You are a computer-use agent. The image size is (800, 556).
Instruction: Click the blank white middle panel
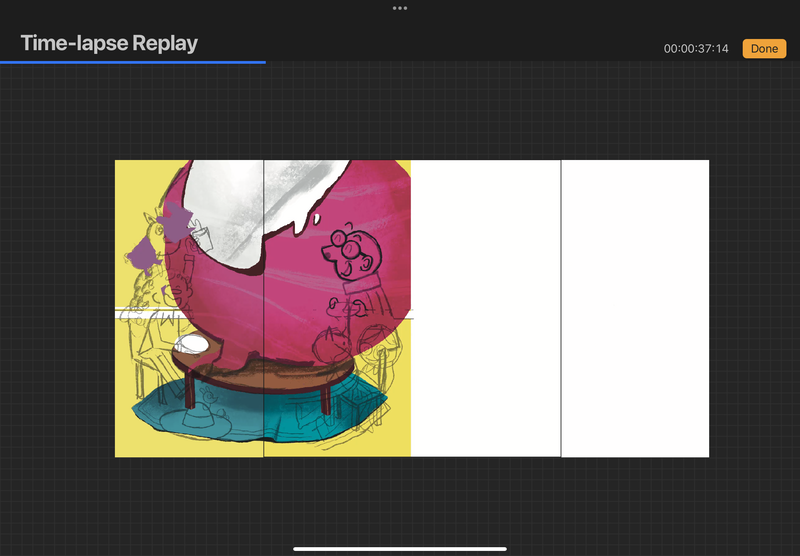coord(485,308)
